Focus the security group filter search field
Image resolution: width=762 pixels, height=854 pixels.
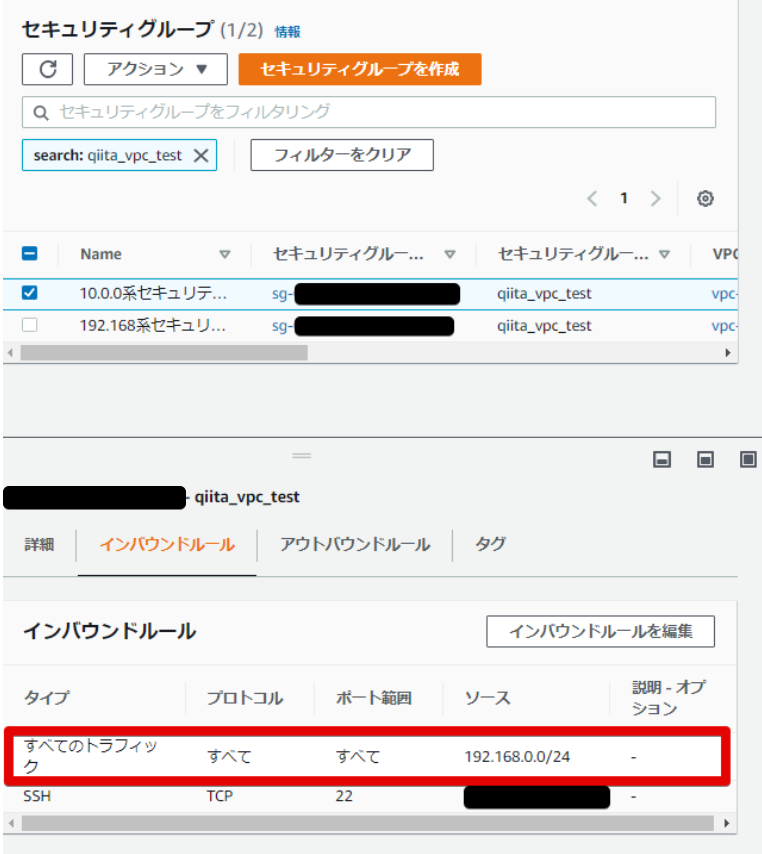click(x=369, y=112)
